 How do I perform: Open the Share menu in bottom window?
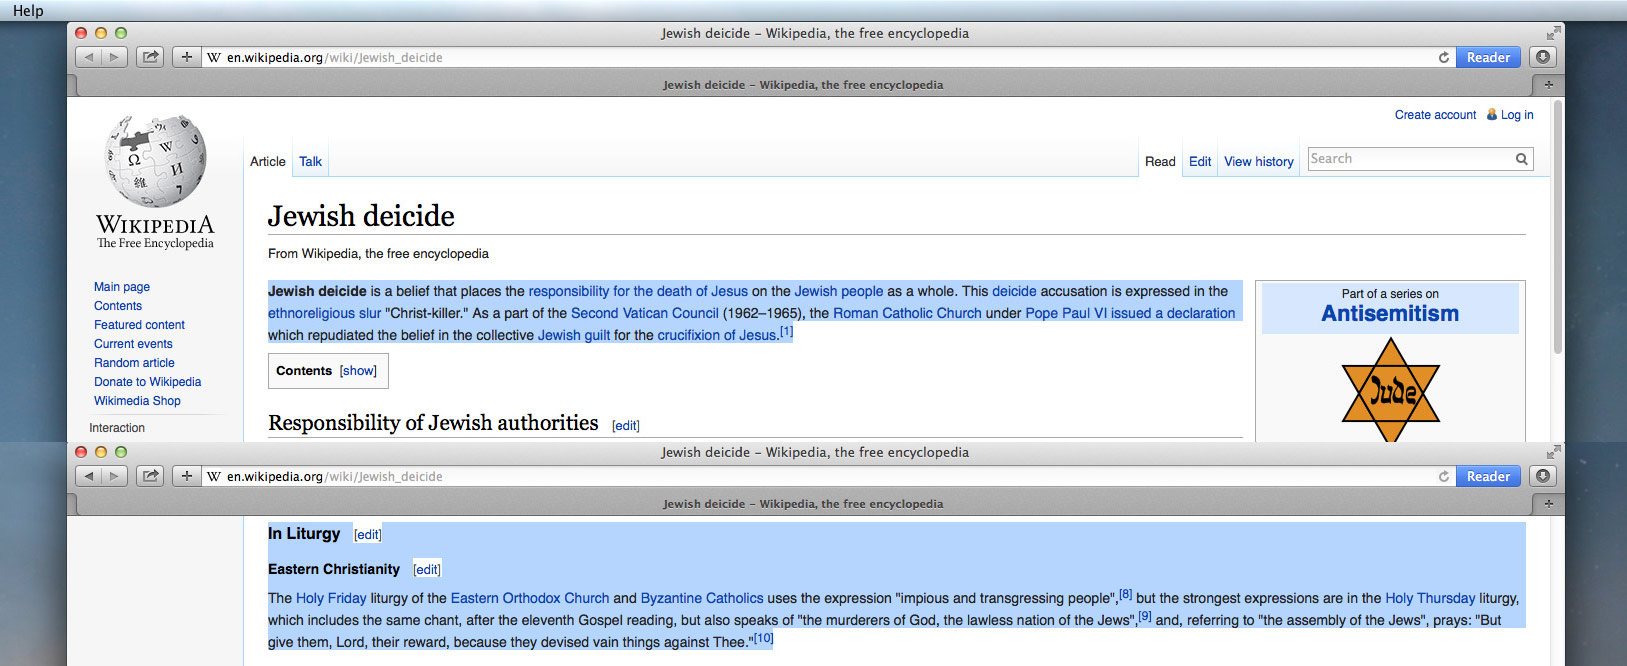[x=150, y=476]
